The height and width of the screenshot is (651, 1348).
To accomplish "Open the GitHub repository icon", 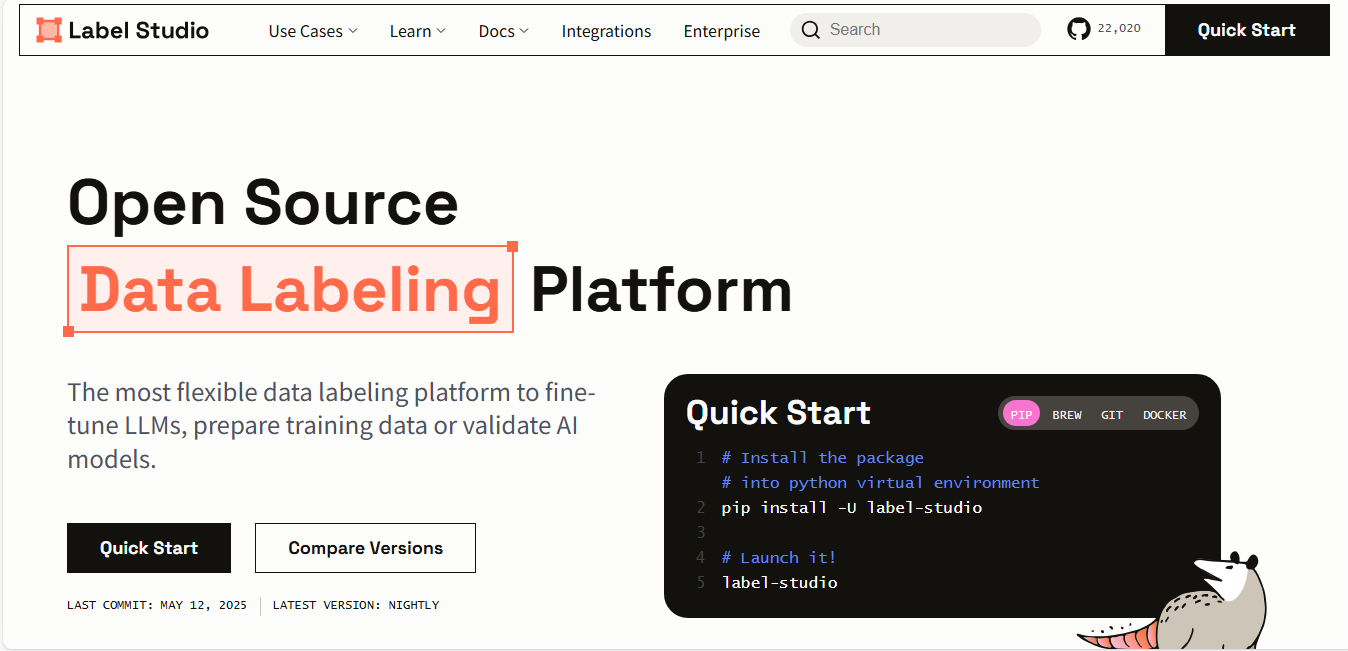I will 1079,29.
